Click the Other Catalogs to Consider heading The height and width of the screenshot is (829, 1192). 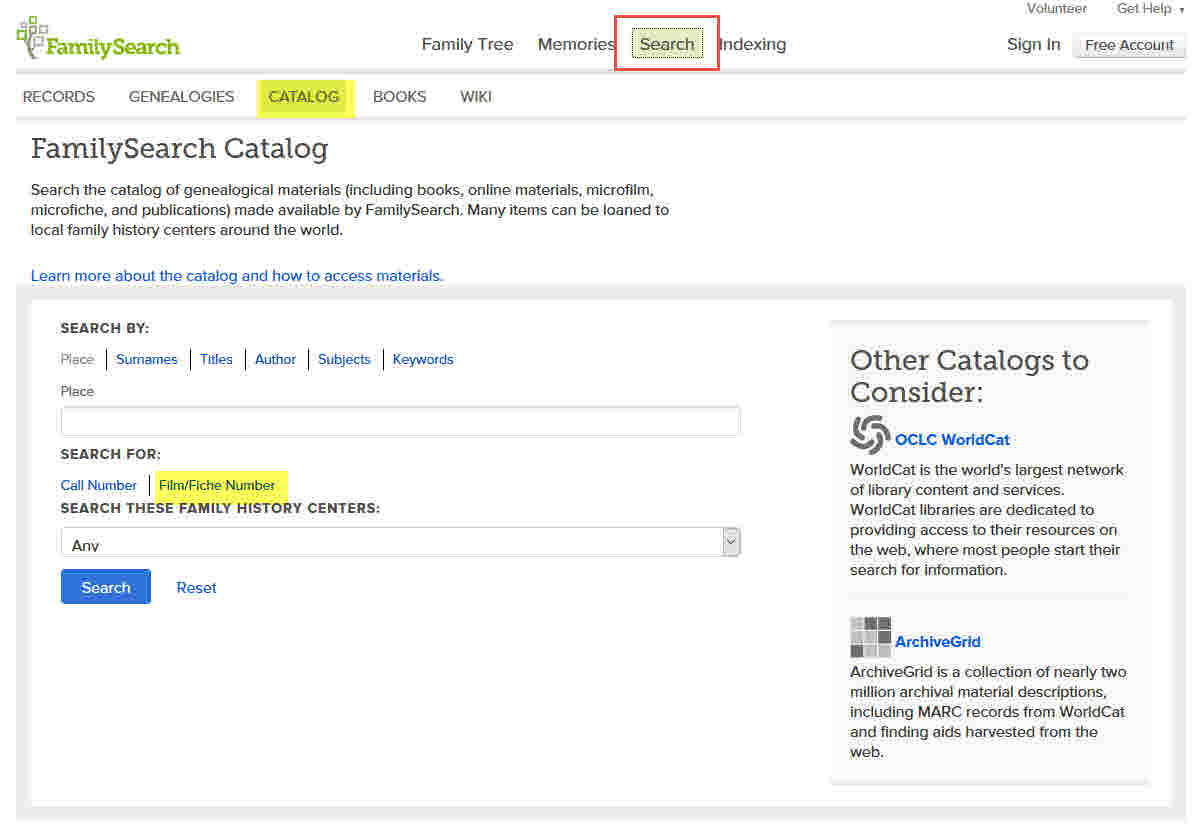[x=969, y=376]
